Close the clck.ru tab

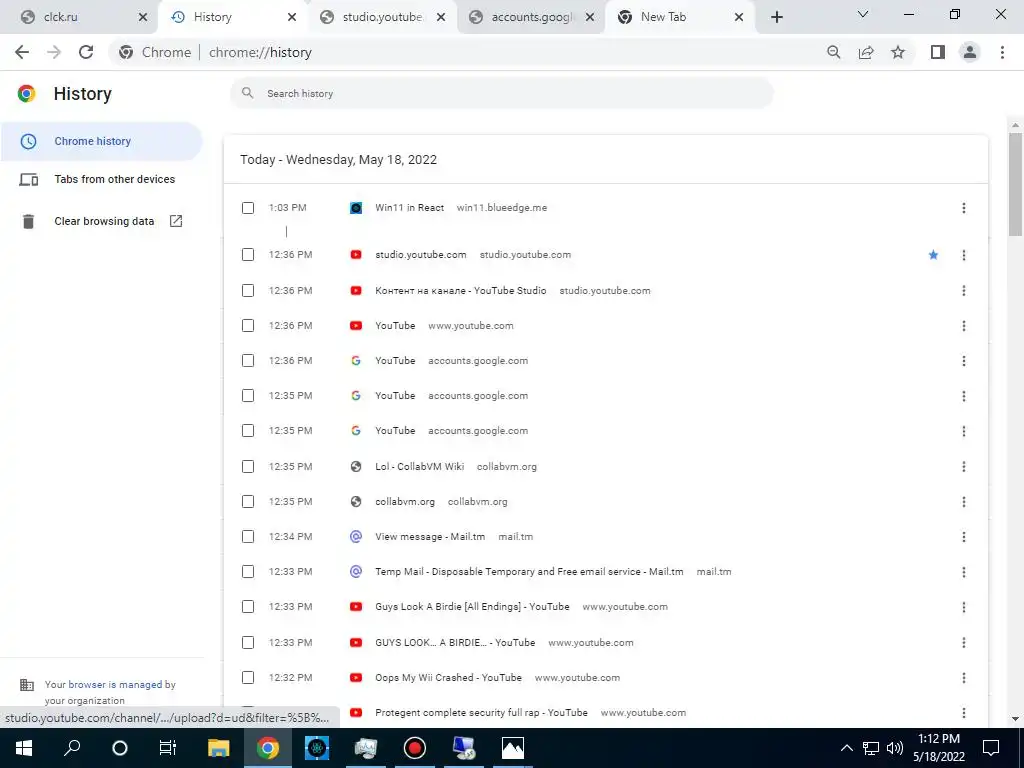coord(143,17)
